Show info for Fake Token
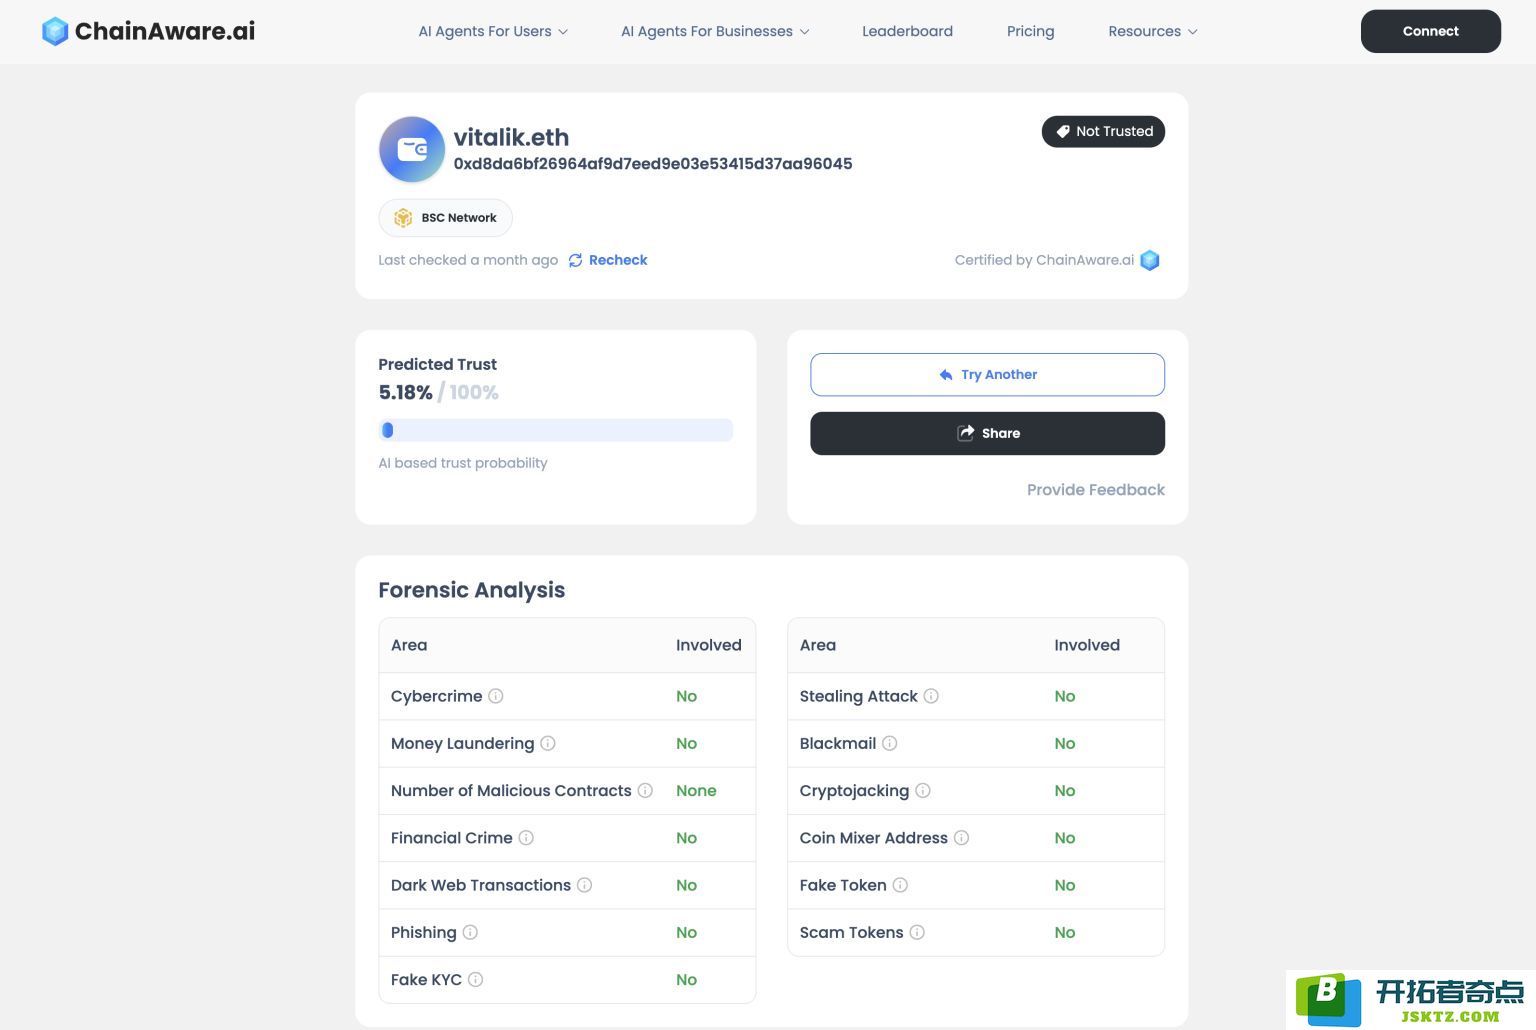This screenshot has height=1030, width=1536. pos(900,885)
